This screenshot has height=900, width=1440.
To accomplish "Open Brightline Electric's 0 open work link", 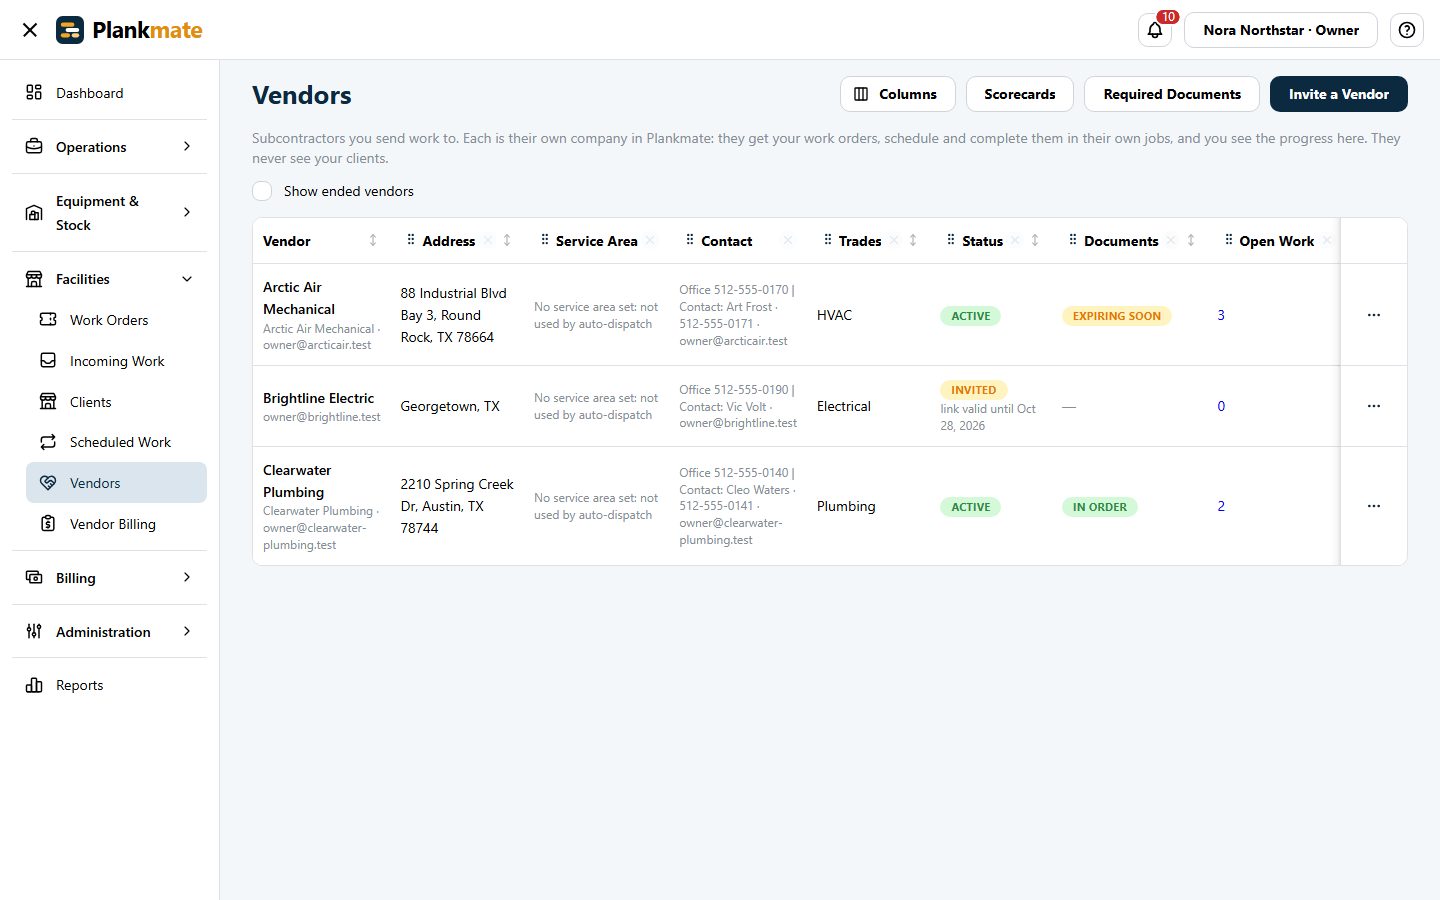I will [1221, 406].
